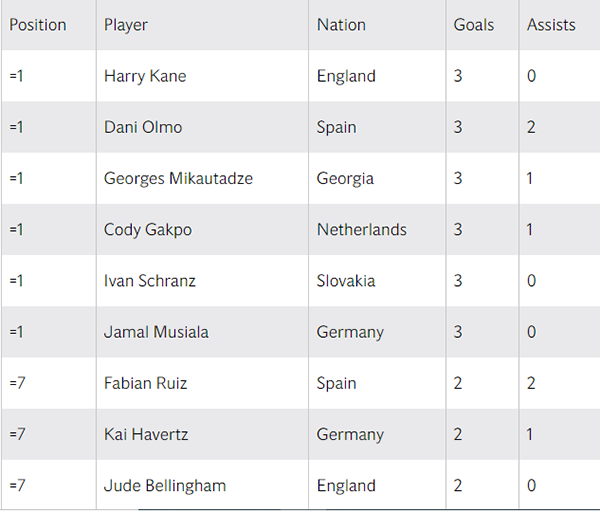This screenshot has height=513, width=600.
Task: Click the Position column header
Action: coord(38,25)
